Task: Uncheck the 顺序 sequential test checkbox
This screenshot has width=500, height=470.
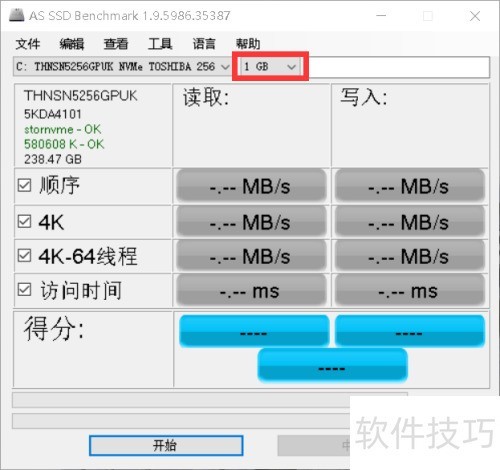Action: click(24, 185)
